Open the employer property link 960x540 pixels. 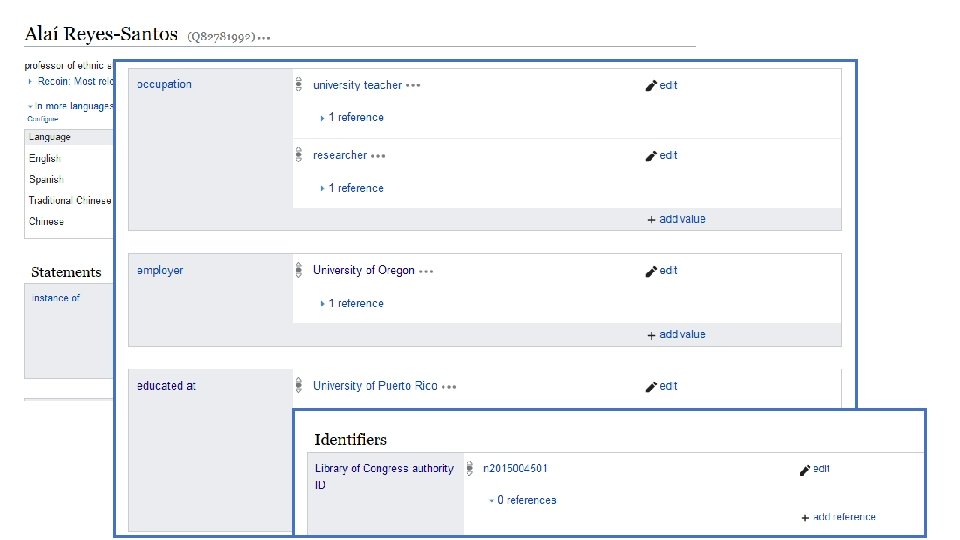pyautogui.click(x=160, y=270)
